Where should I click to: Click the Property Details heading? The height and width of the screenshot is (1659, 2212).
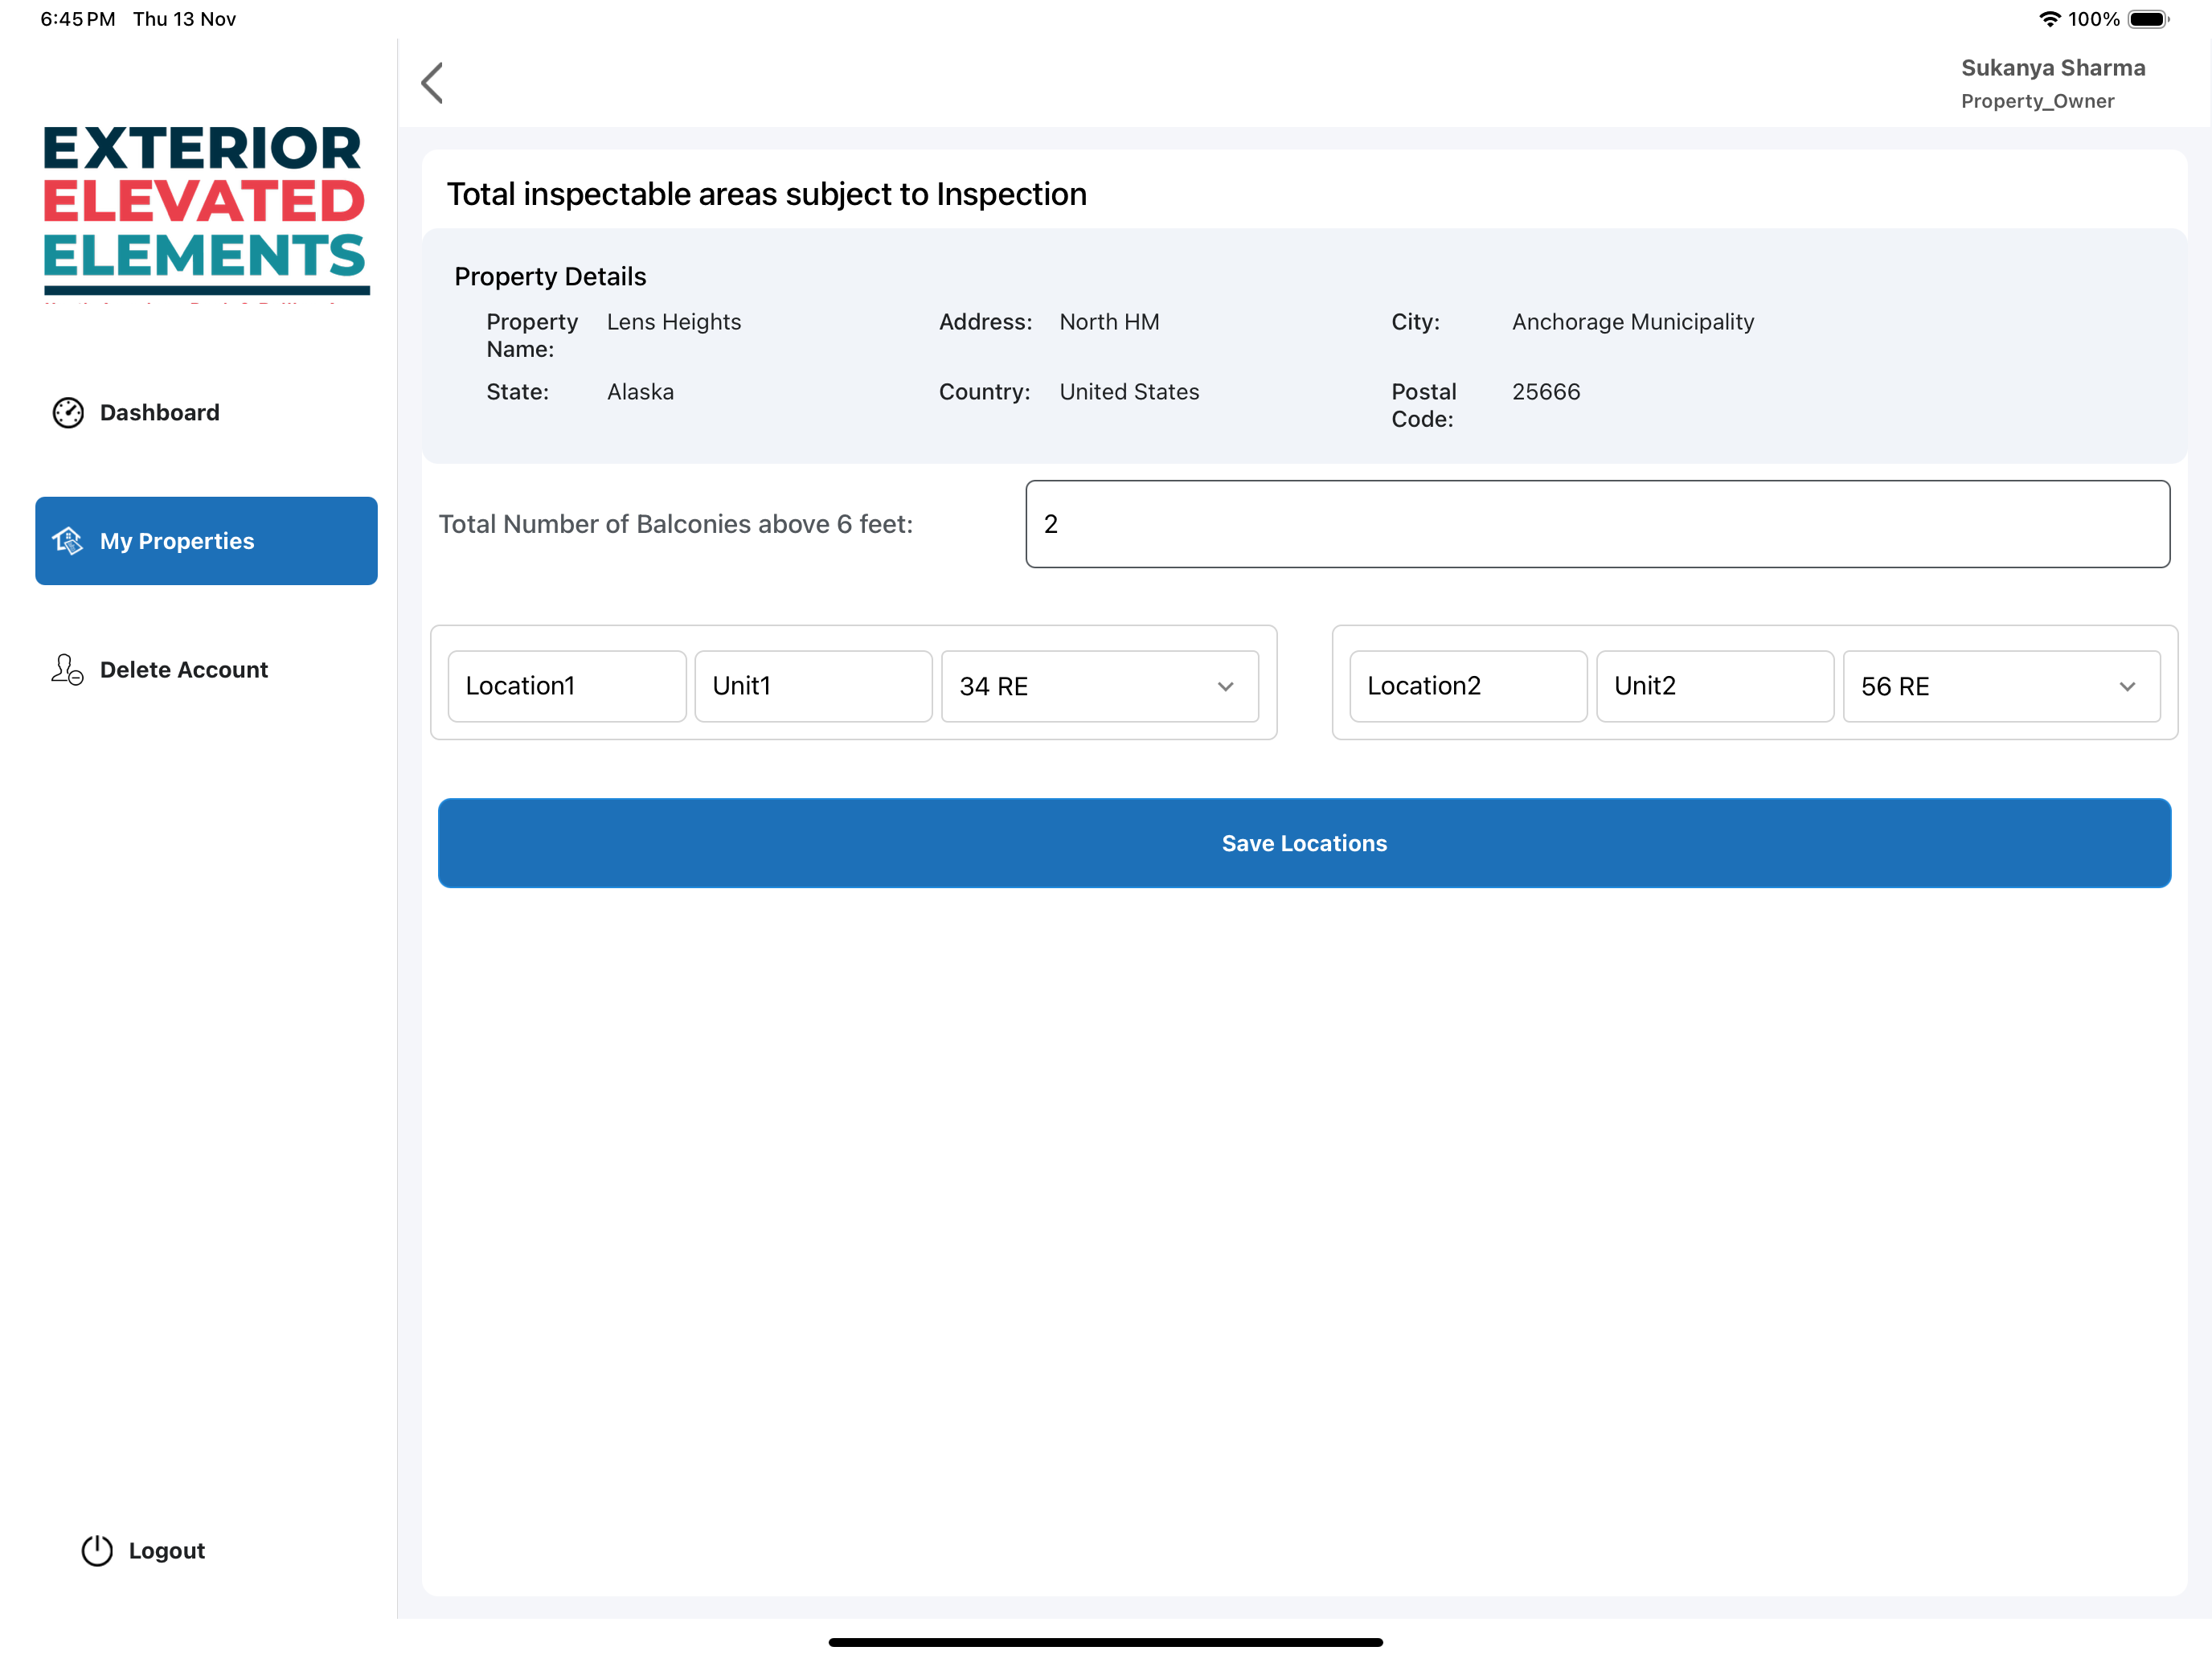click(550, 276)
